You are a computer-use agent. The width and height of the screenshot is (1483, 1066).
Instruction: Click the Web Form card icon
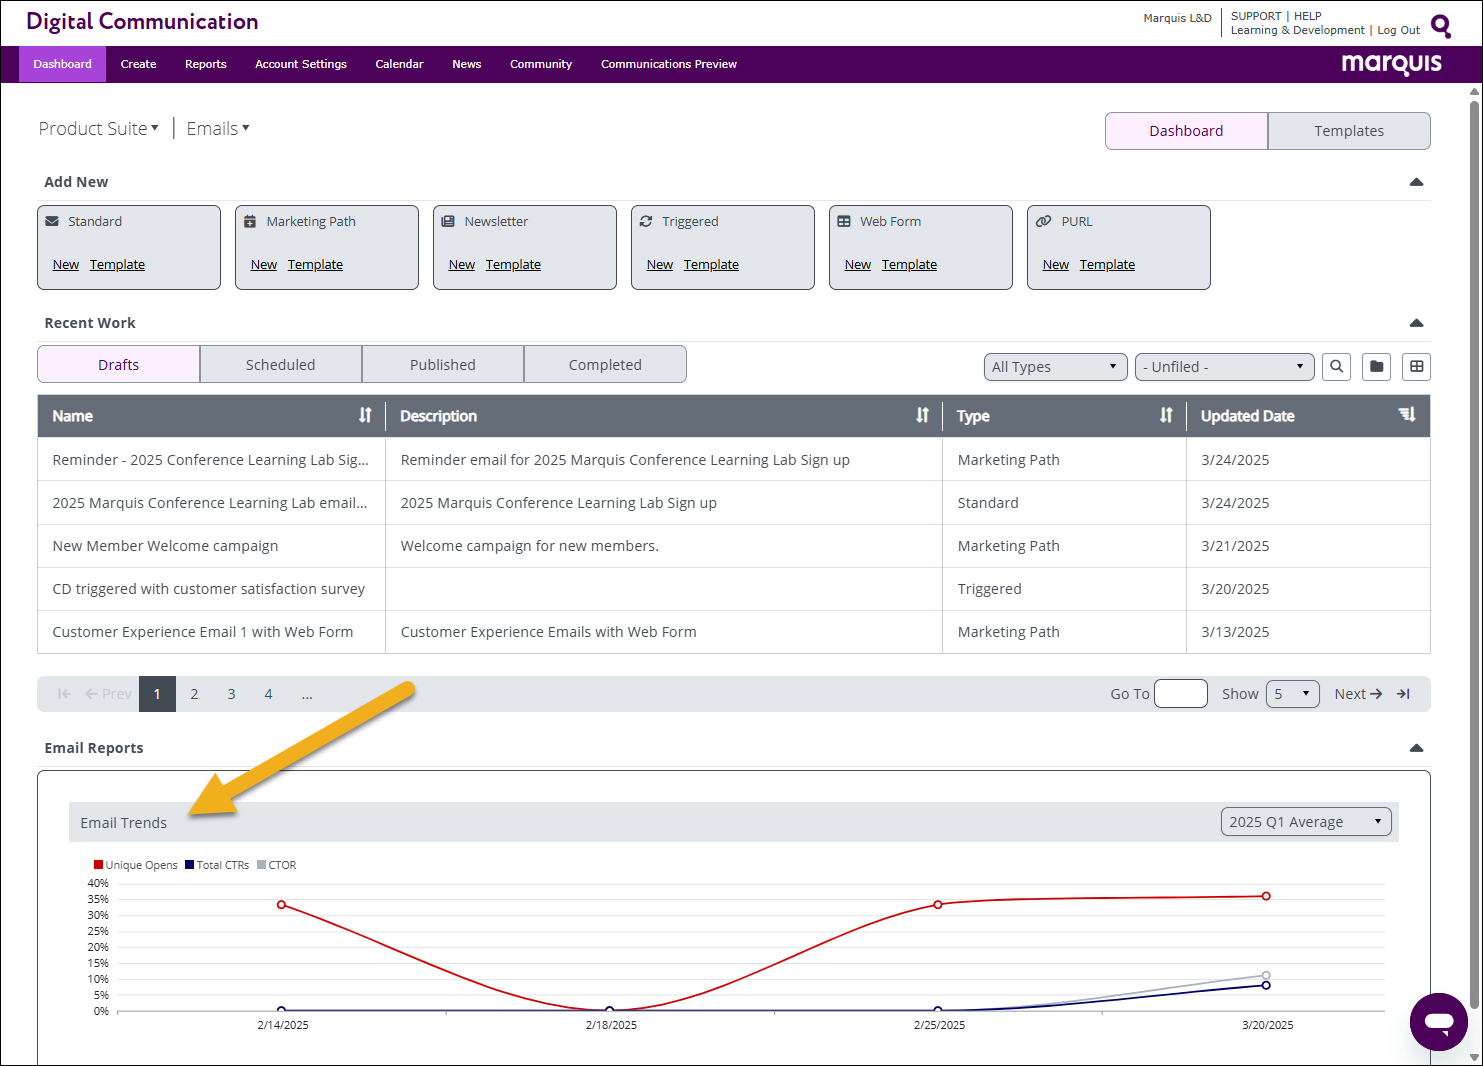[845, 221]
